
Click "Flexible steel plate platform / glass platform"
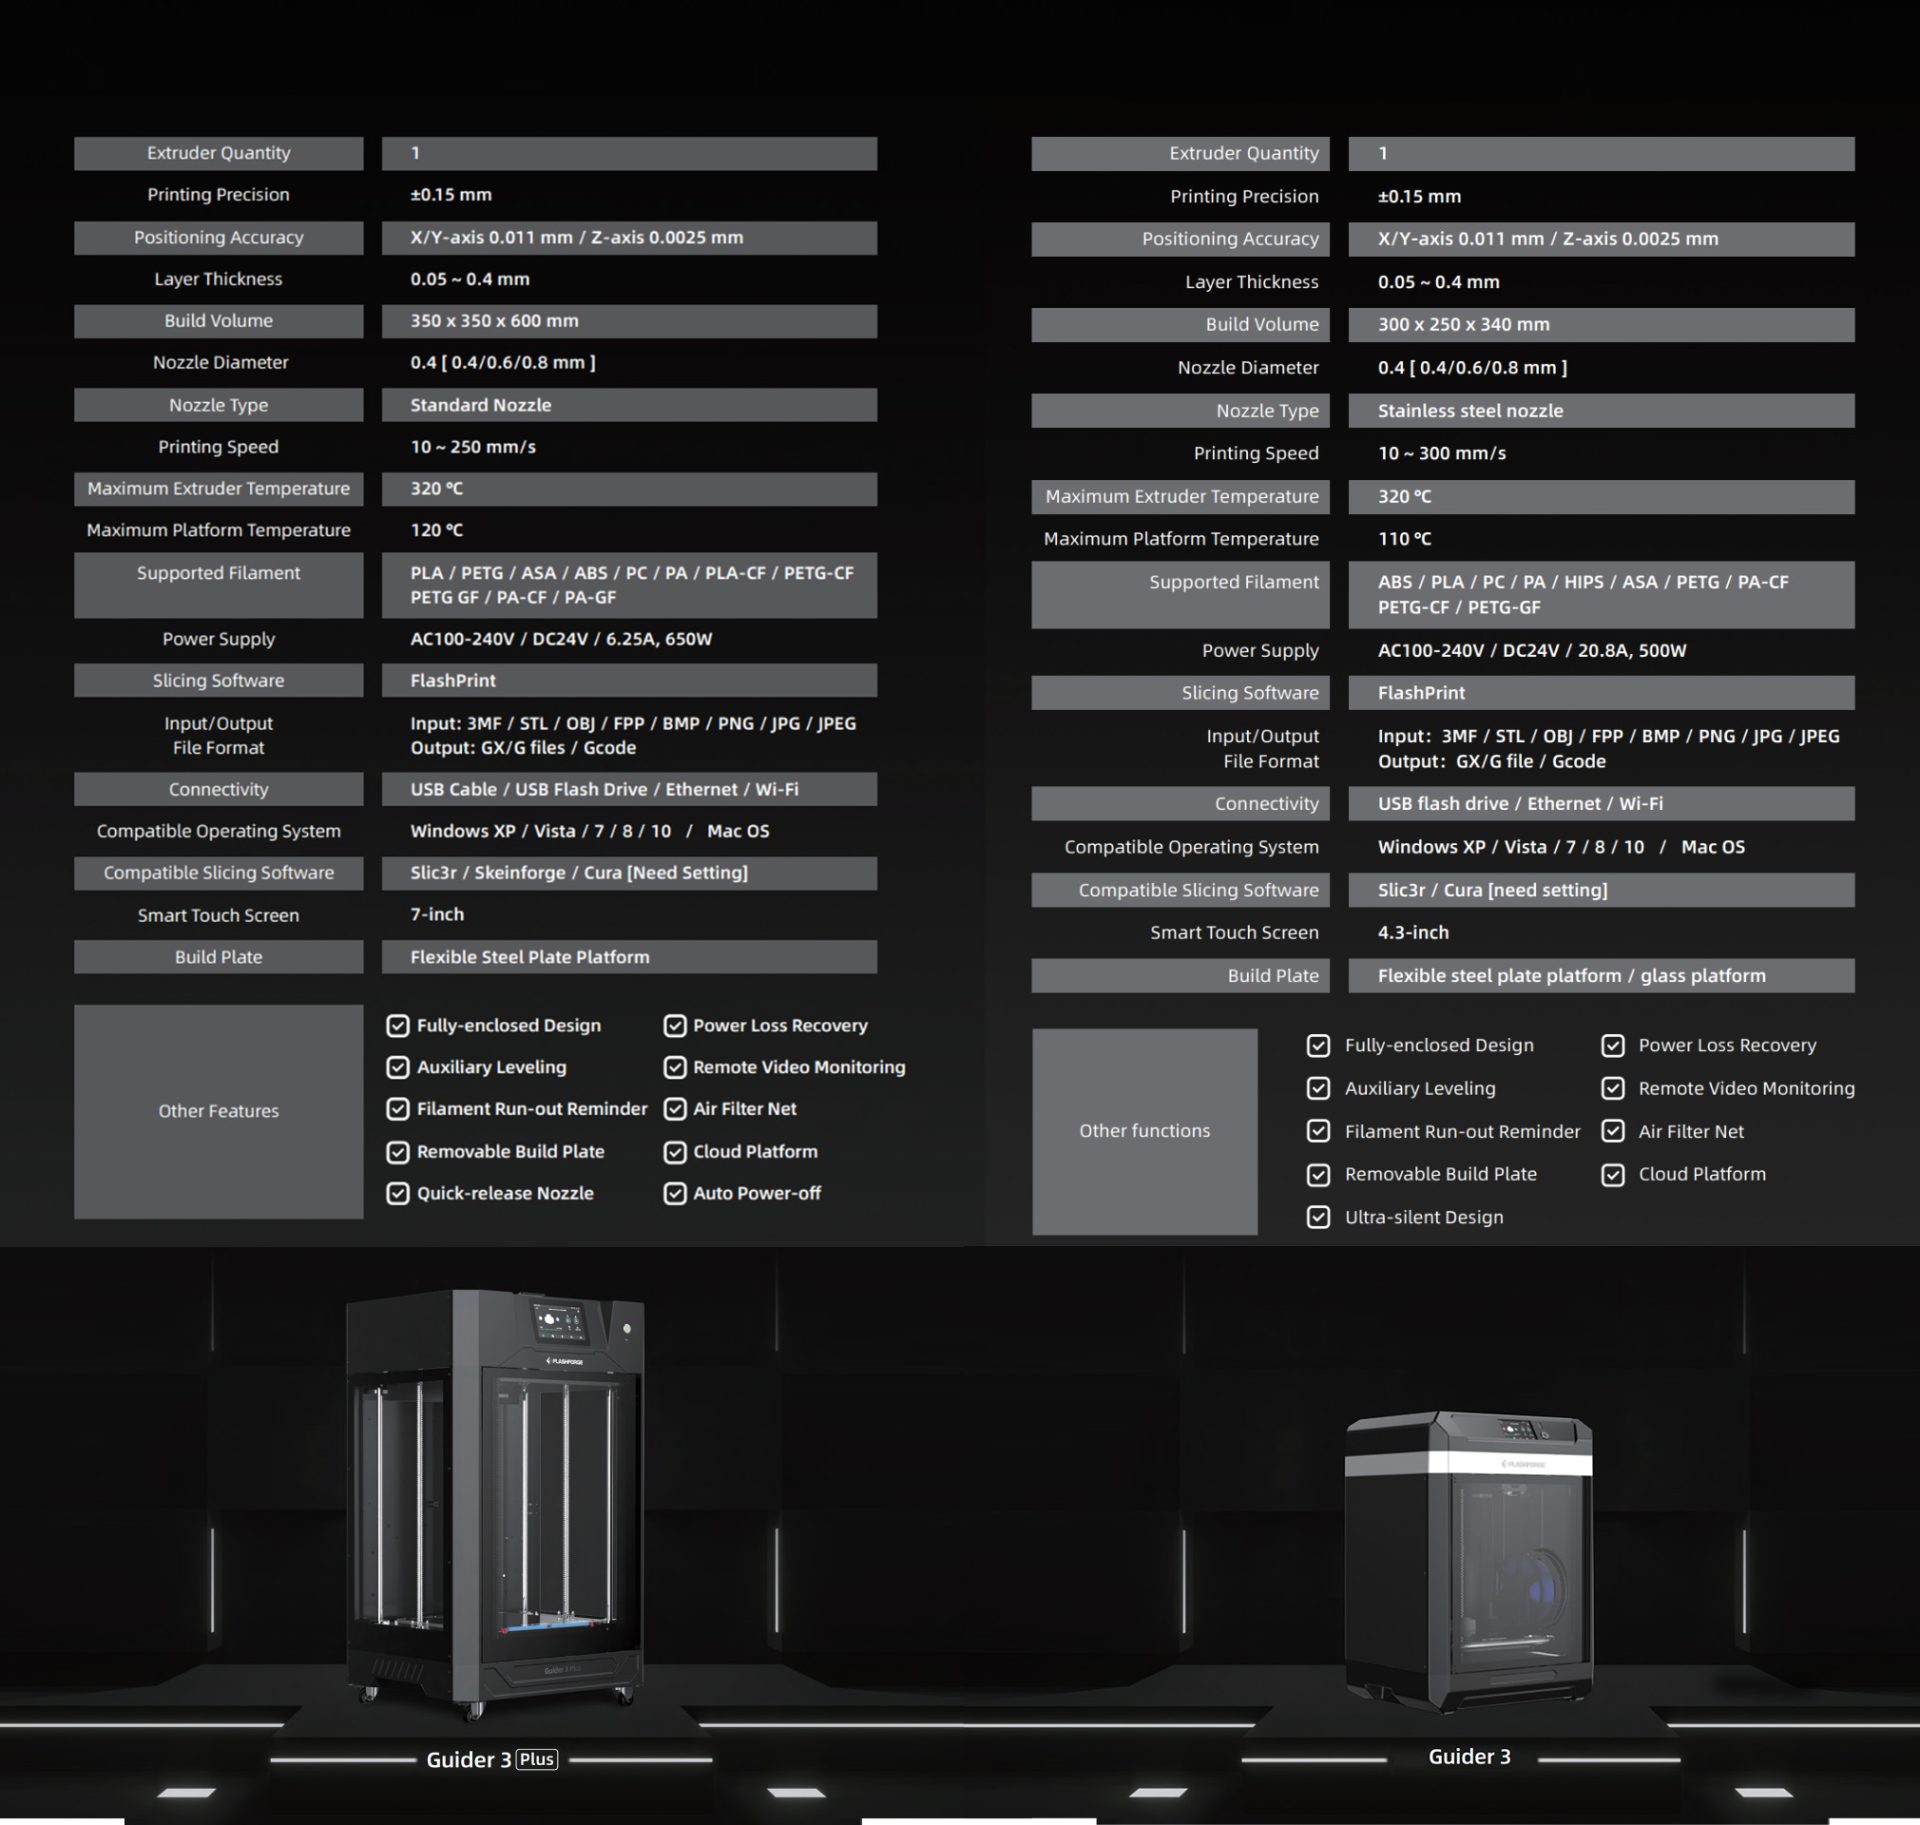(1571, 975)
